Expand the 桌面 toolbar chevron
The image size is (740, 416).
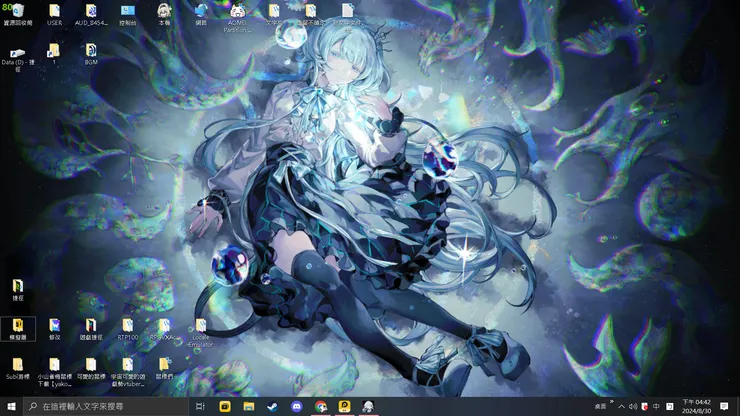[612, 402]
